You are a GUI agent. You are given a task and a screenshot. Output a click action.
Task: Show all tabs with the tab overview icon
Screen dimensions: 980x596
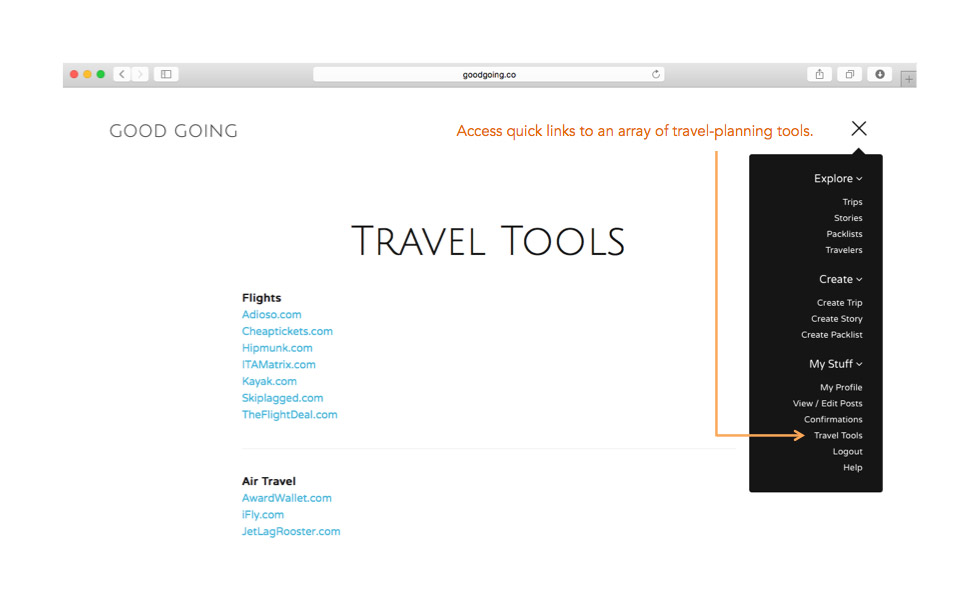coord(849,74)
